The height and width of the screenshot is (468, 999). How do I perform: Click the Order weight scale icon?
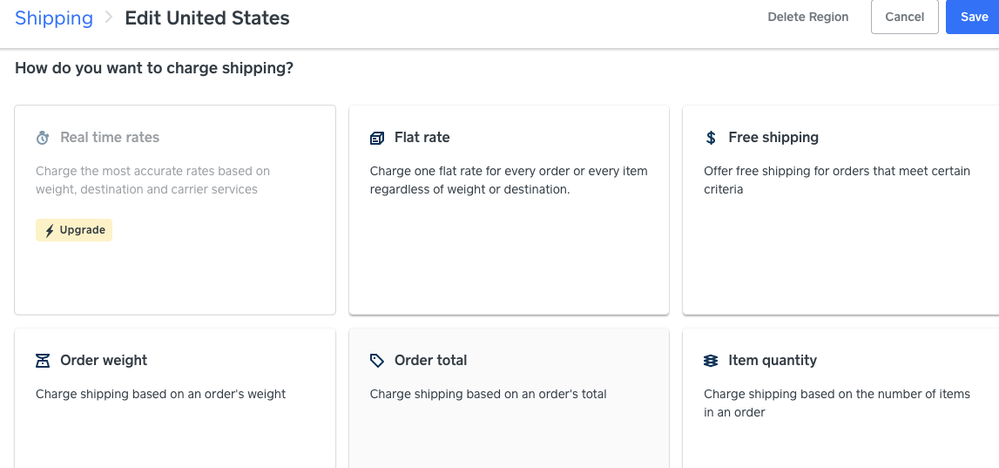point(43,361)
